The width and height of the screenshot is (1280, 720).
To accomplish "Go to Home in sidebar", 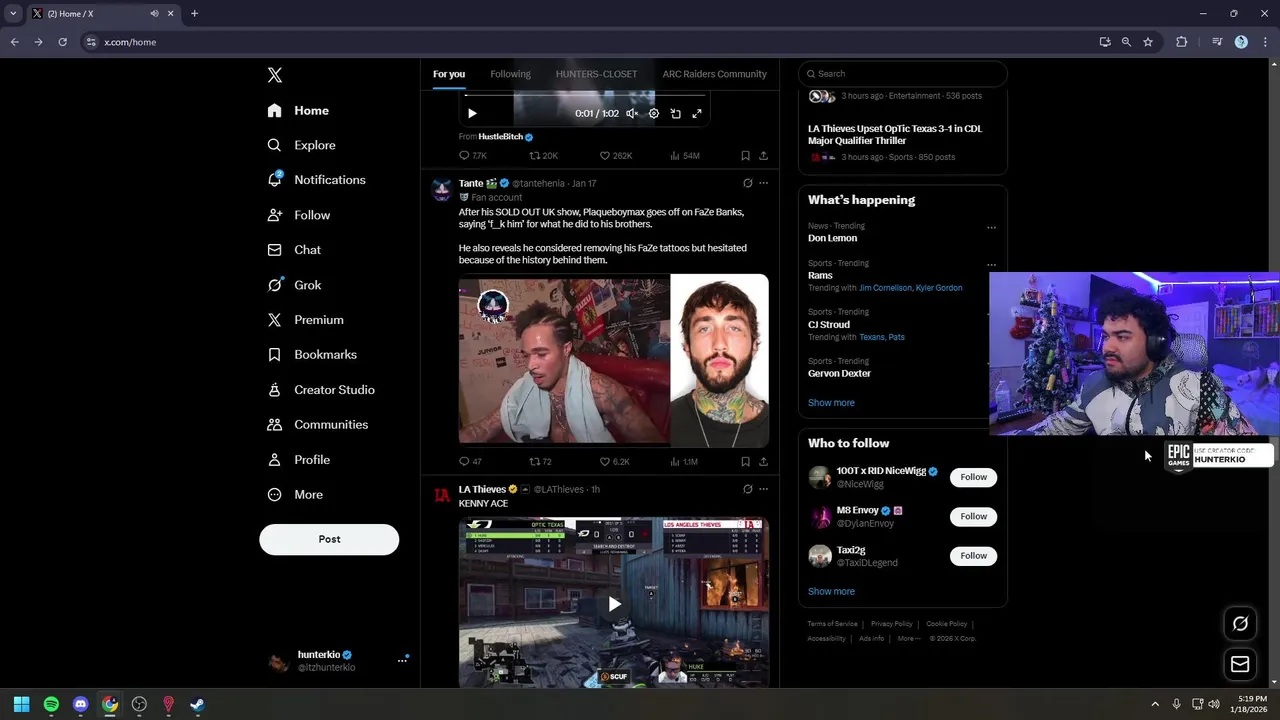I will click(x=298, y=111).
